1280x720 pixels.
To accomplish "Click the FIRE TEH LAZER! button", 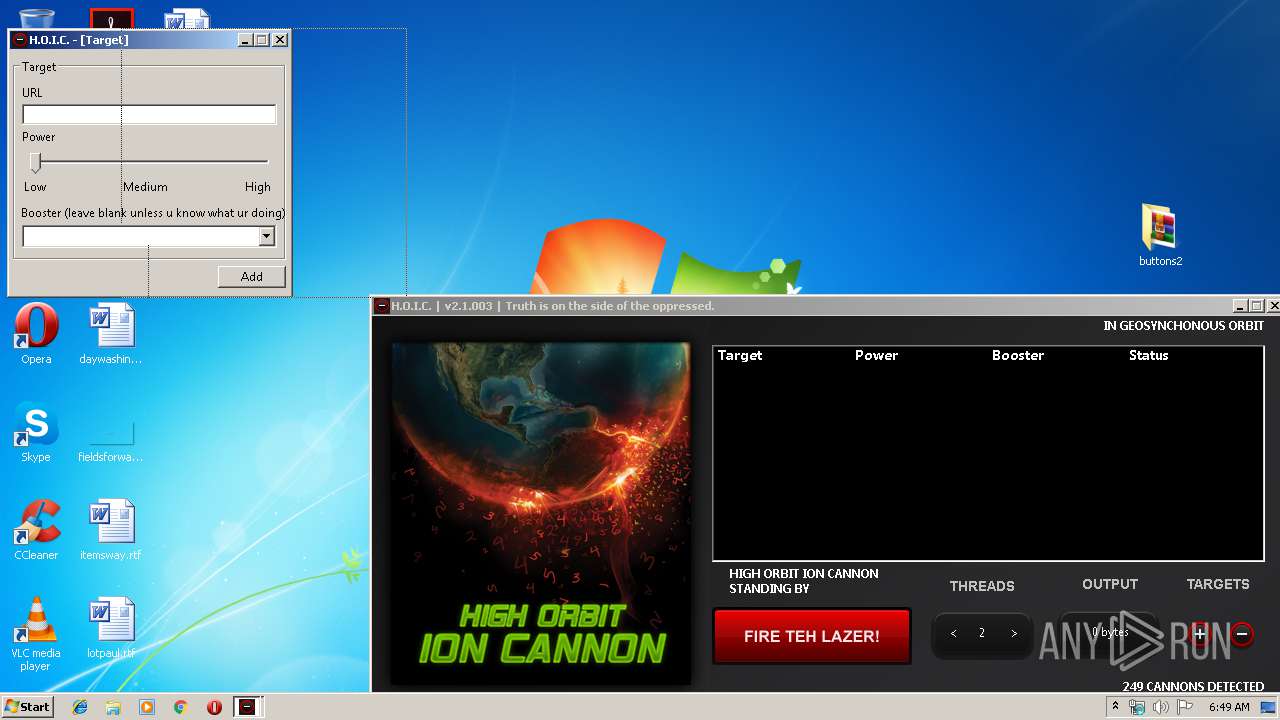I will [811, 636].
